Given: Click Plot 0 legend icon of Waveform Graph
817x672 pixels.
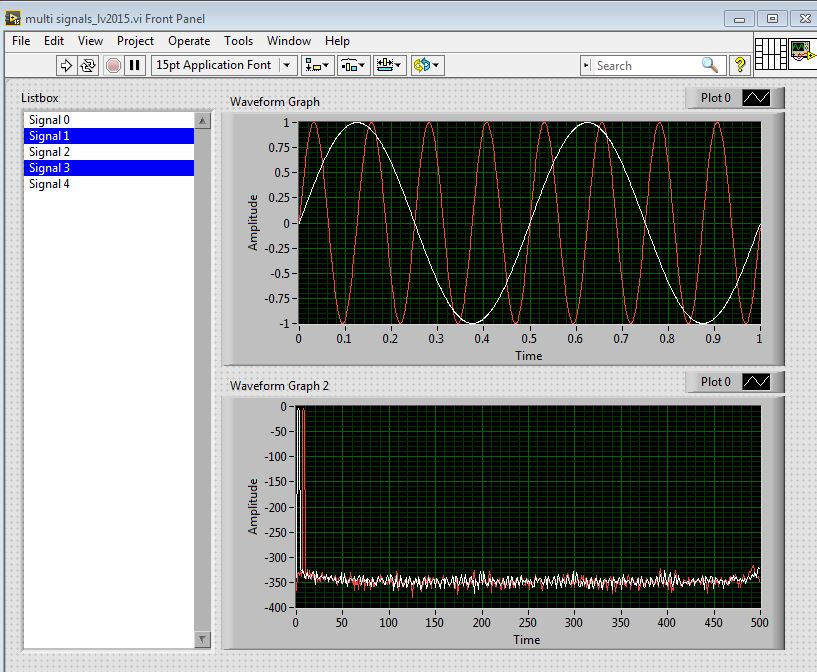Looking at the screenshot, I should point(756,98).
